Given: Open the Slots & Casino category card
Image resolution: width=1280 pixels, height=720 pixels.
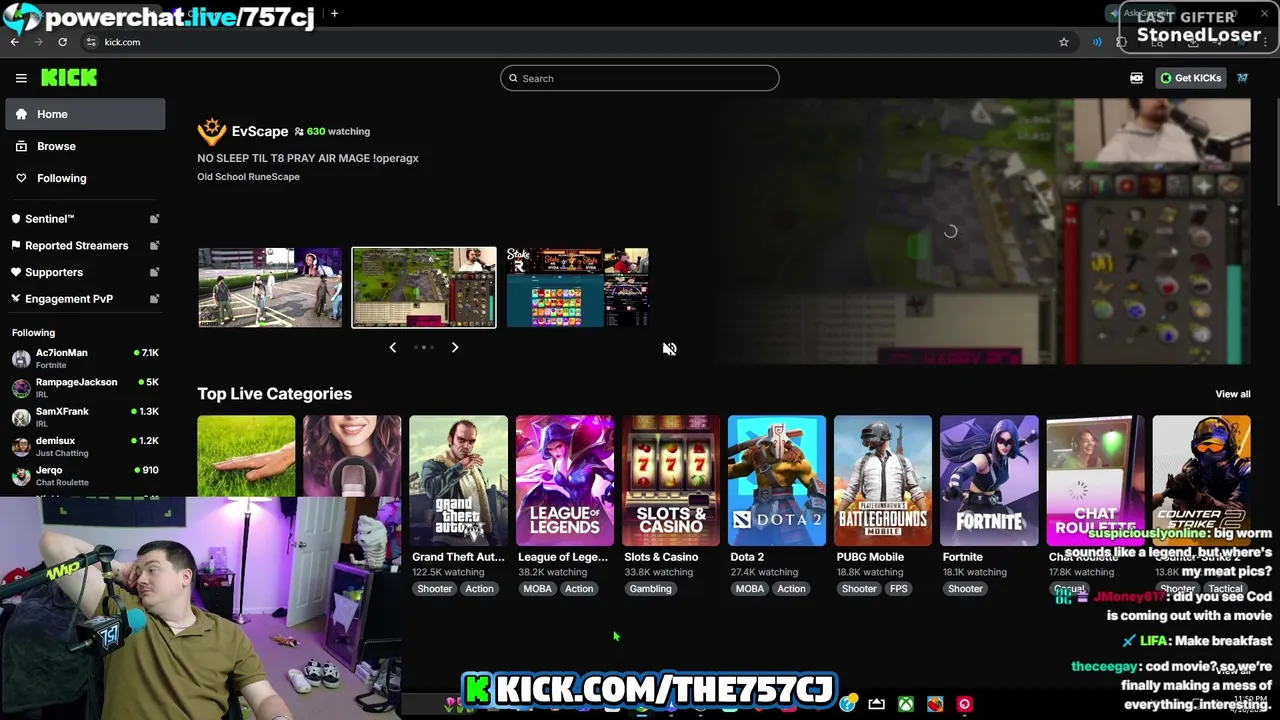Looking at the screenshot, I should [670, 481].
